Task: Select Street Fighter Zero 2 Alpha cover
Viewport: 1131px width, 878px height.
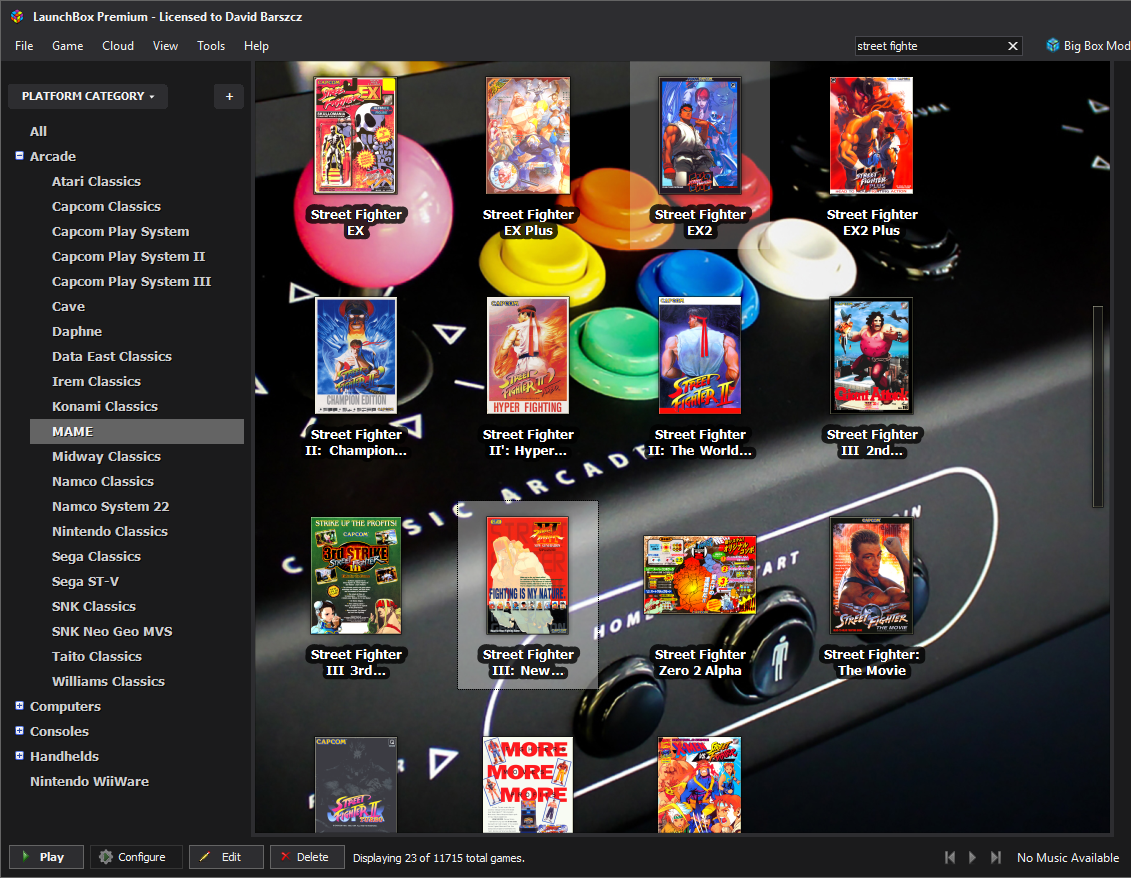Action: pos(700,575)
